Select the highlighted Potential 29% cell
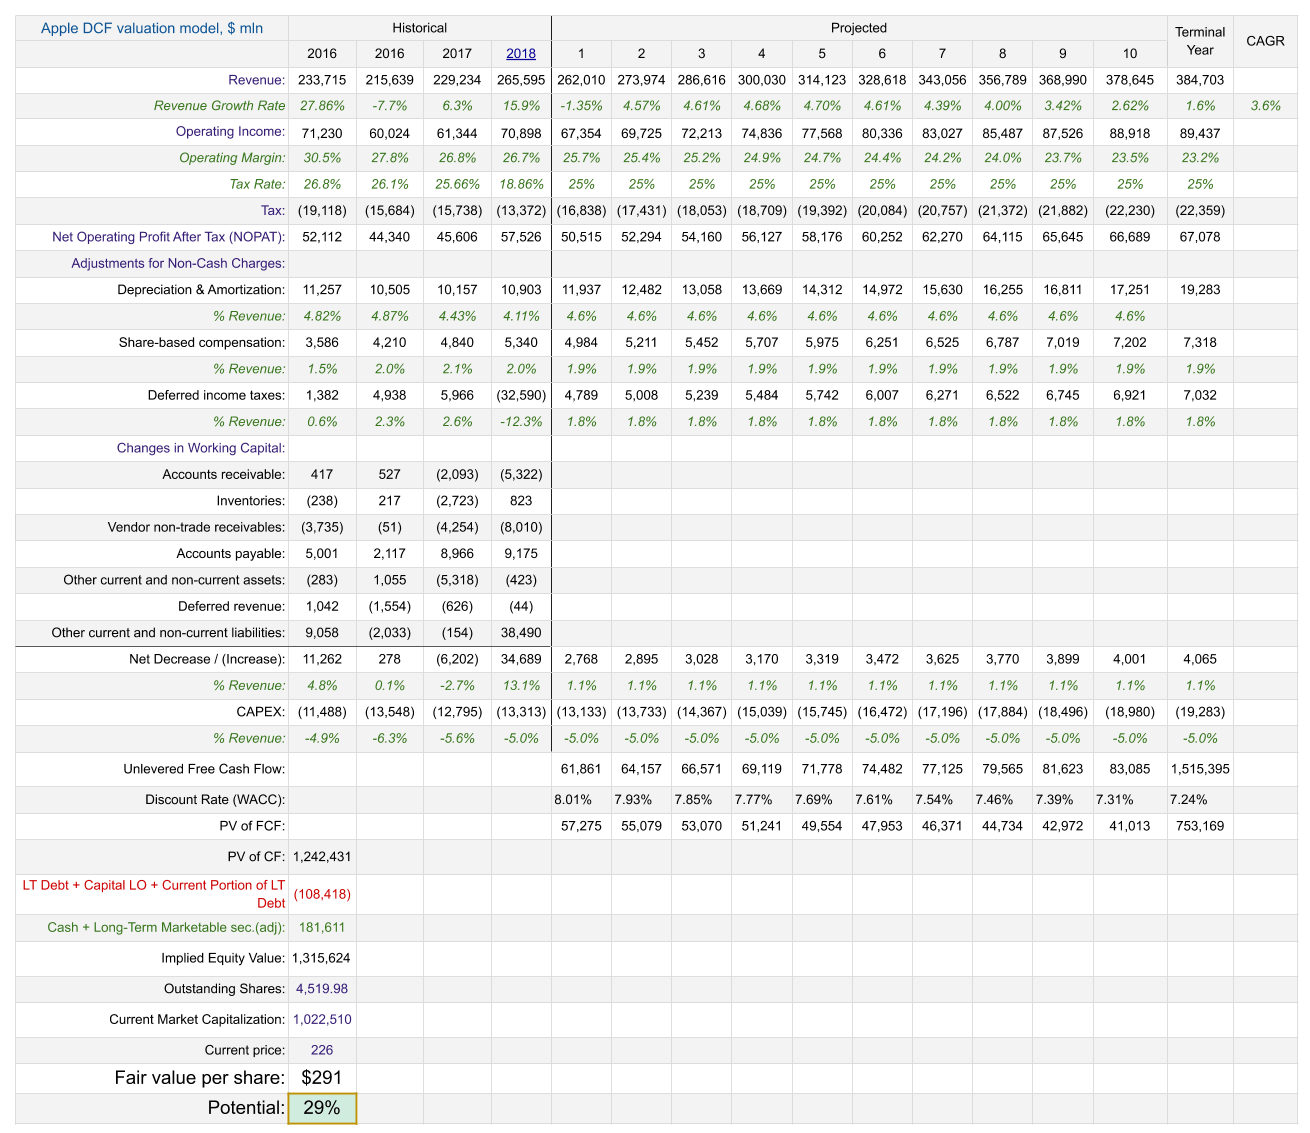The image size is (1310, 1133). click(322, 1108)
